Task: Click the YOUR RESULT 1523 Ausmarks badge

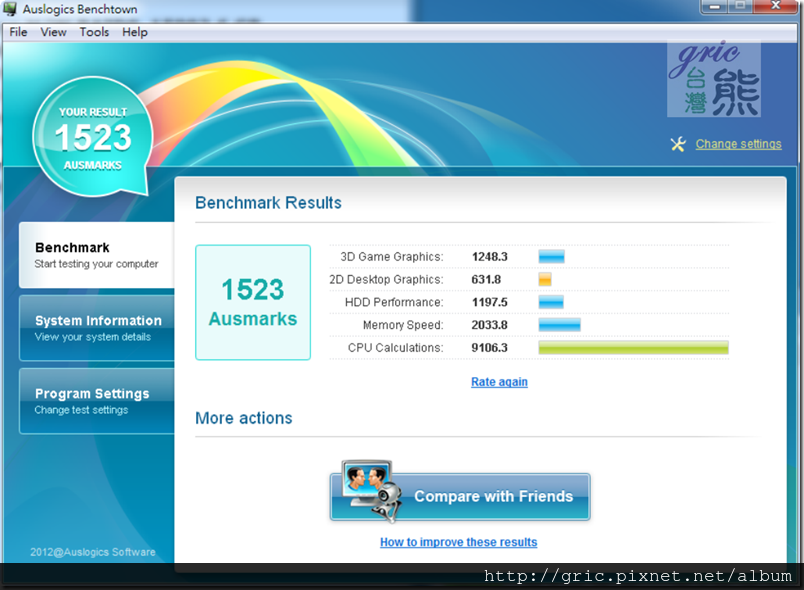Action: [x=93, y=136]
